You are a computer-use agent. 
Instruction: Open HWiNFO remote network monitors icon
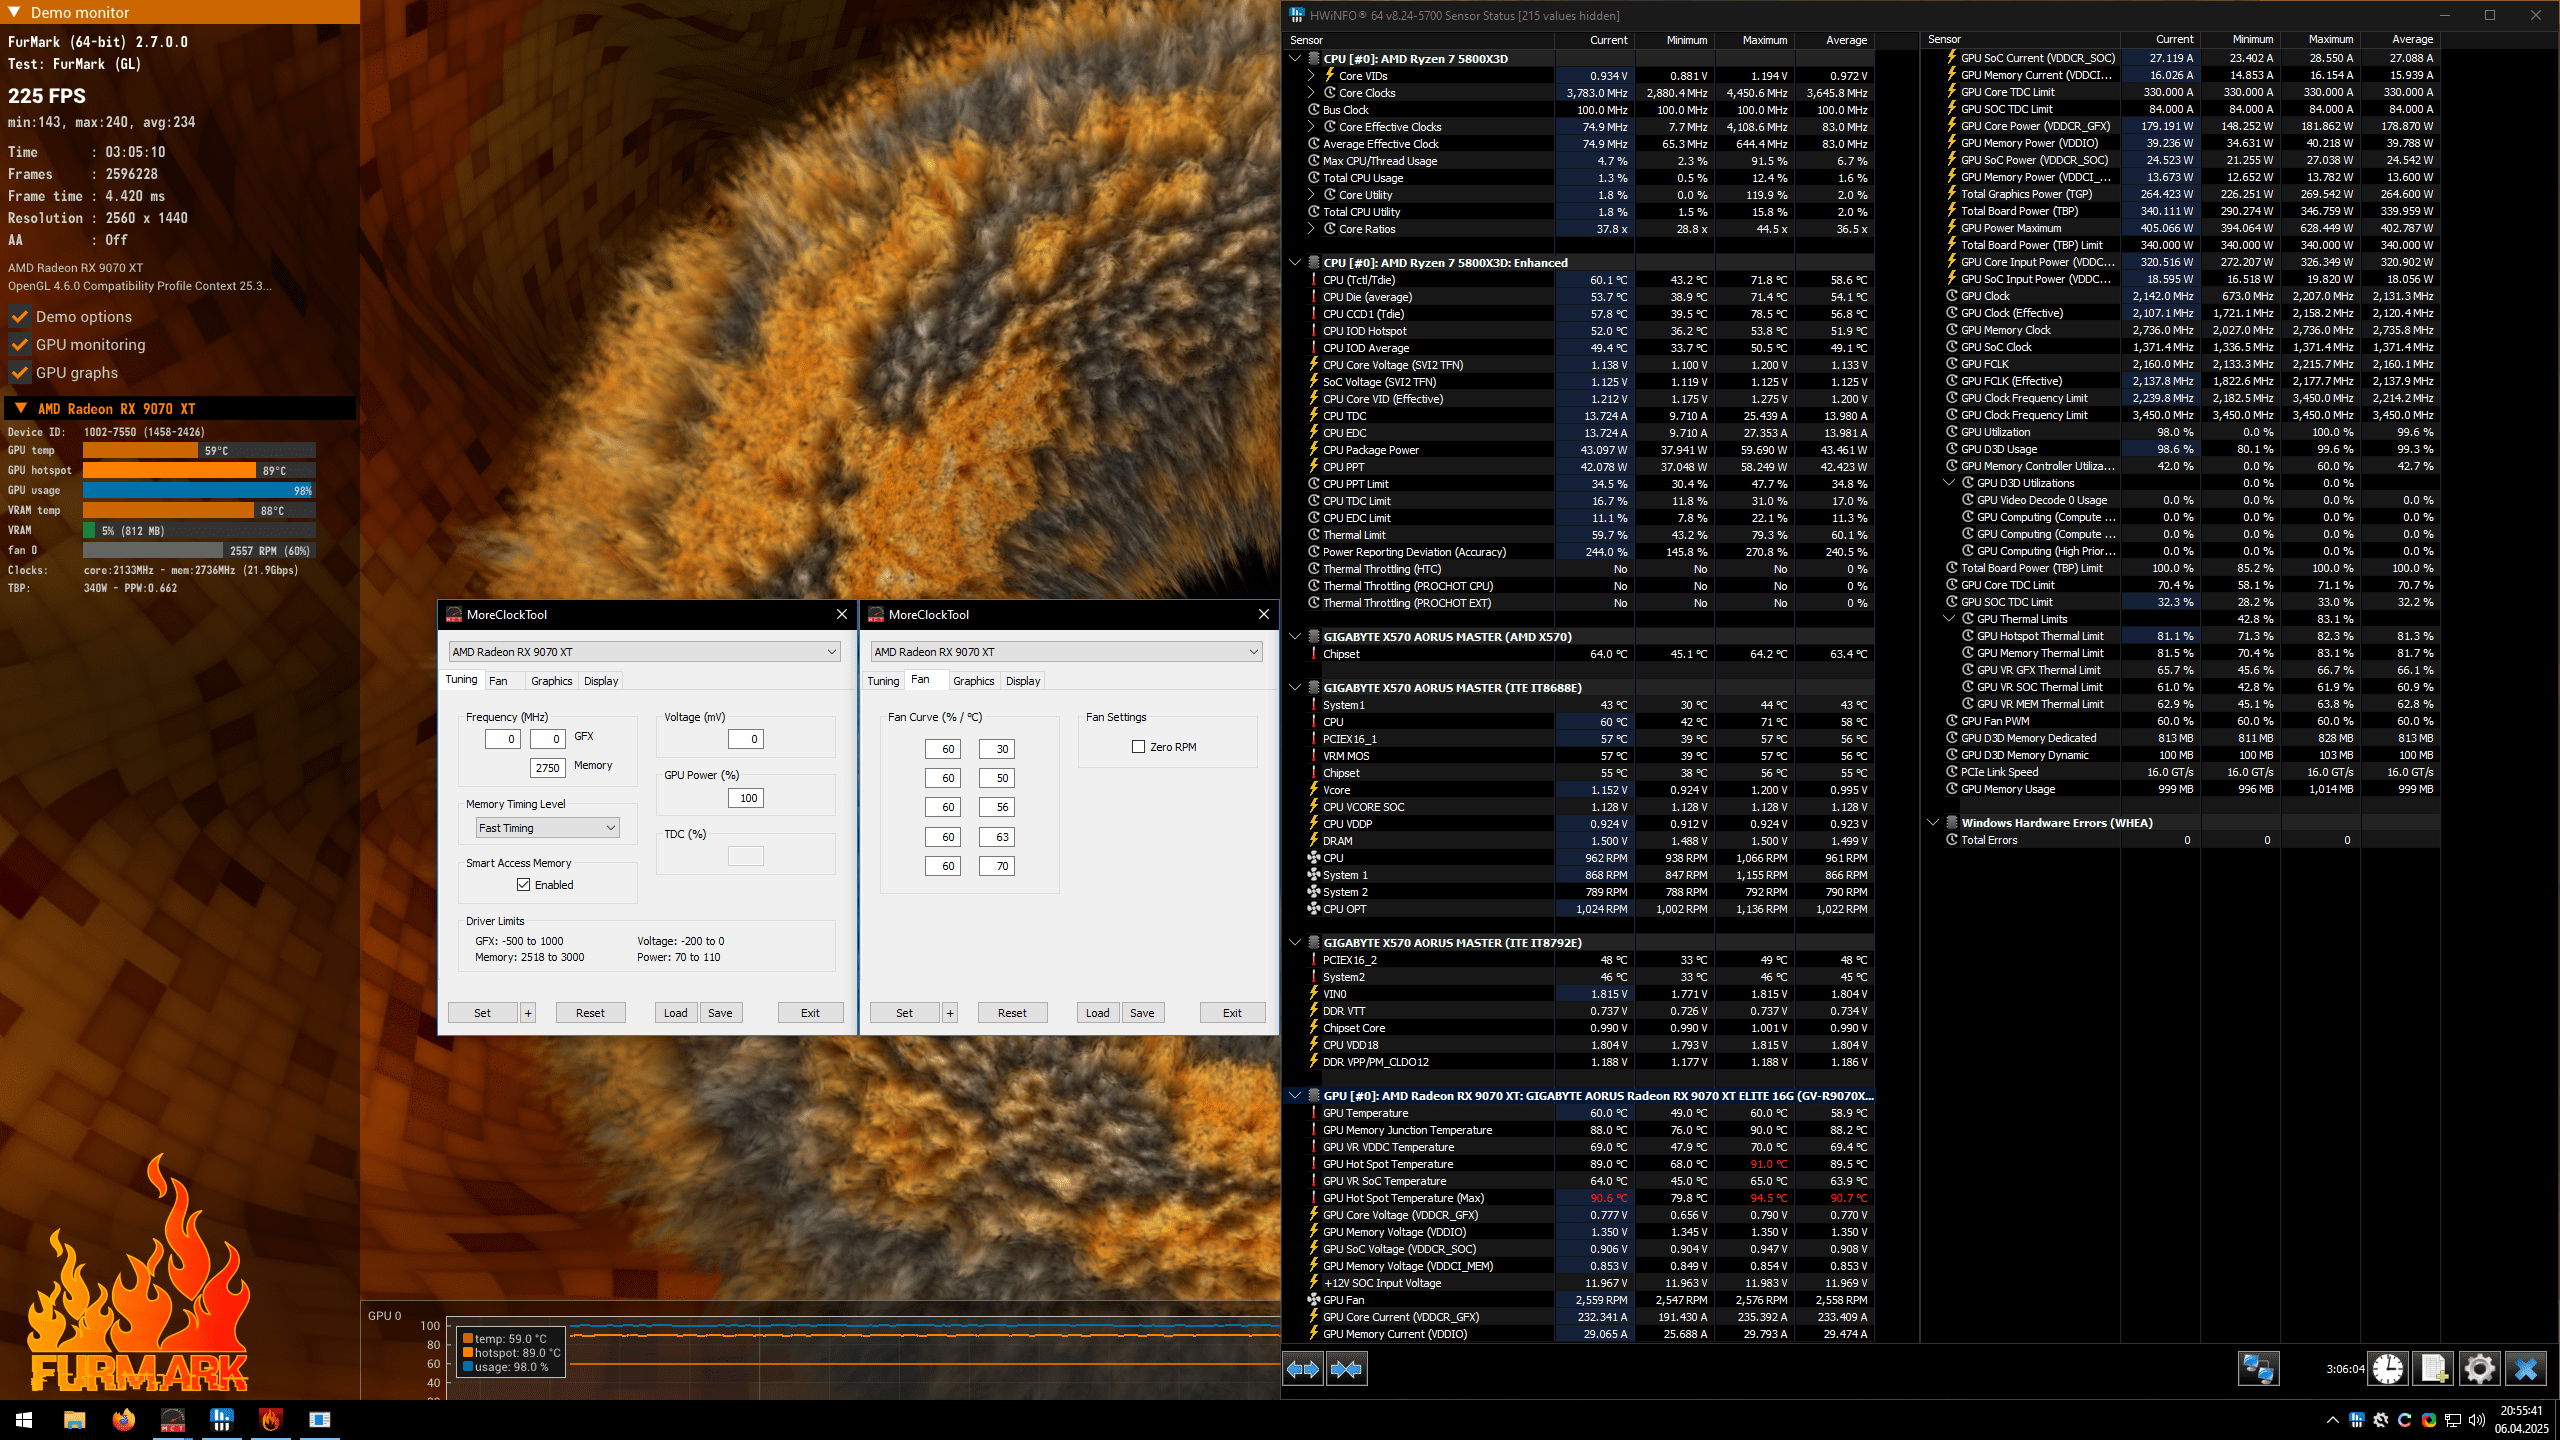click(2257, 1369)
